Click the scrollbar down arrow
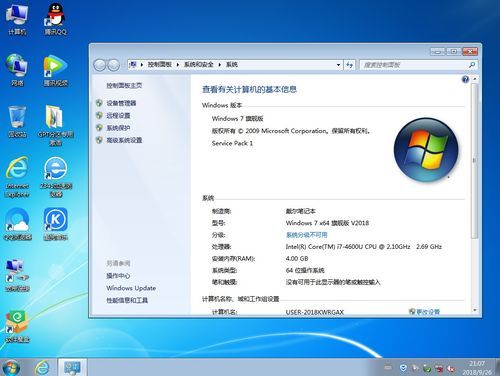This screenshot has height=376, width=500. click(475, 310)
